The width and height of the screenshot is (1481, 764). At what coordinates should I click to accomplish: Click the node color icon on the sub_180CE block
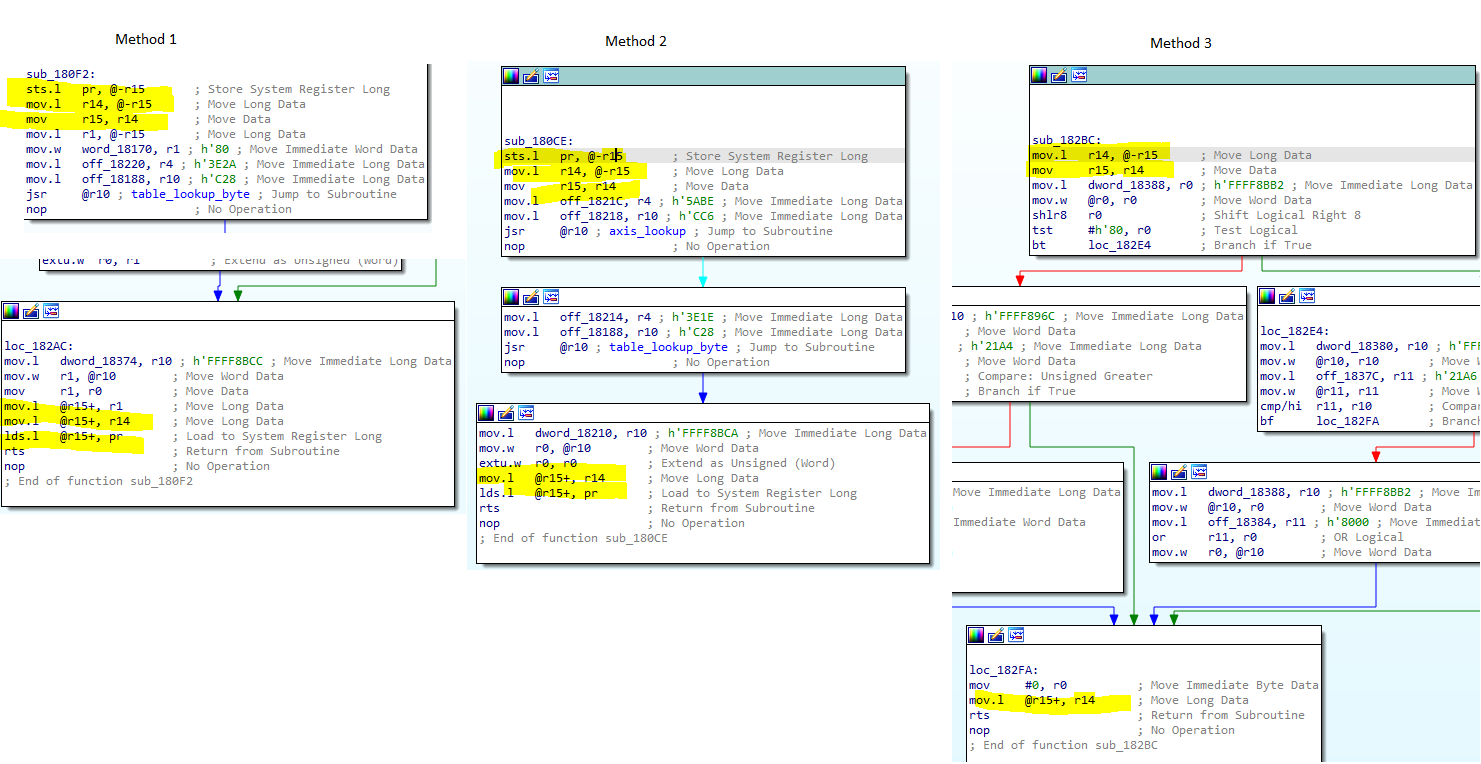(512, 76)
